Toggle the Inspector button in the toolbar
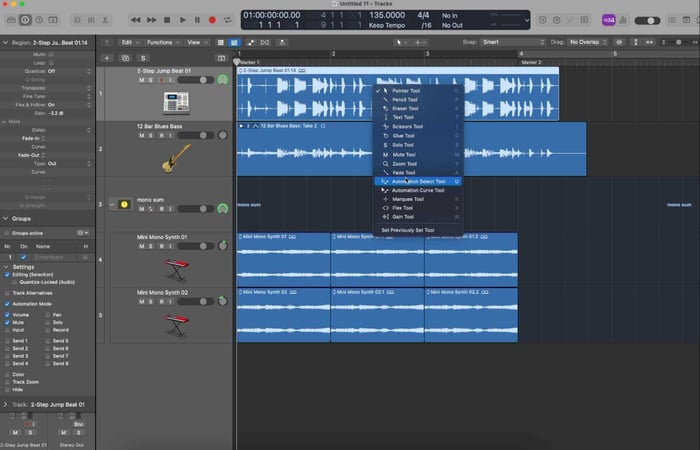The width and height of the screenshot is (700, 450). pos(25,20)
